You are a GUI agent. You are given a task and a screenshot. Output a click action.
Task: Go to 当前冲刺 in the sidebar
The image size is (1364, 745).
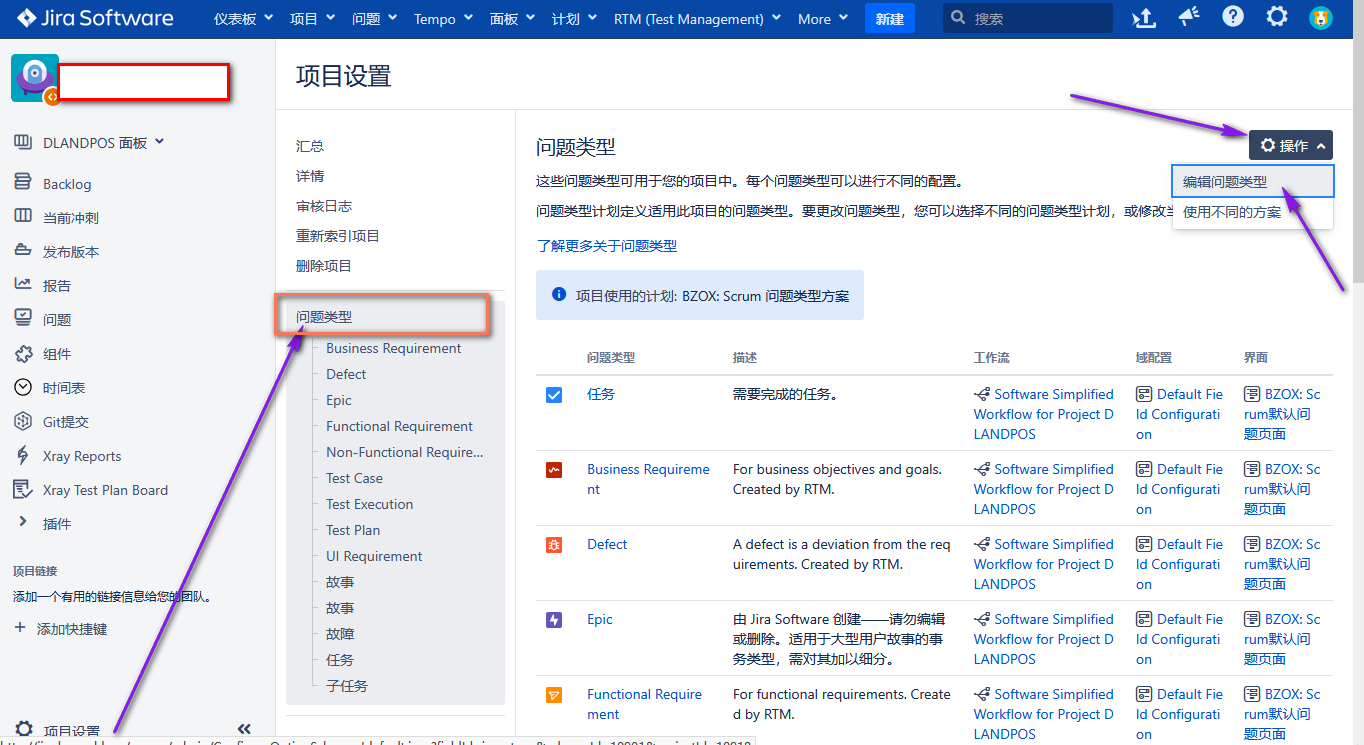(70, 218)
